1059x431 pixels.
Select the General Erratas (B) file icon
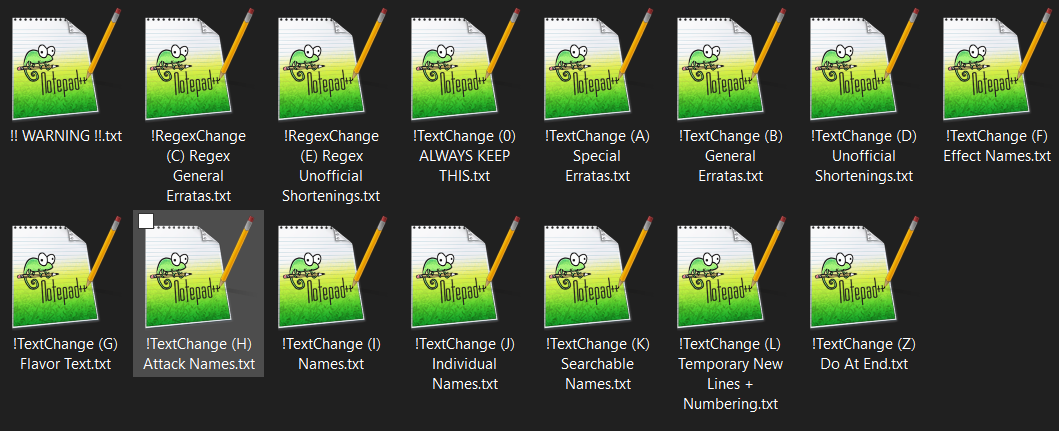[x=731, y=64]
